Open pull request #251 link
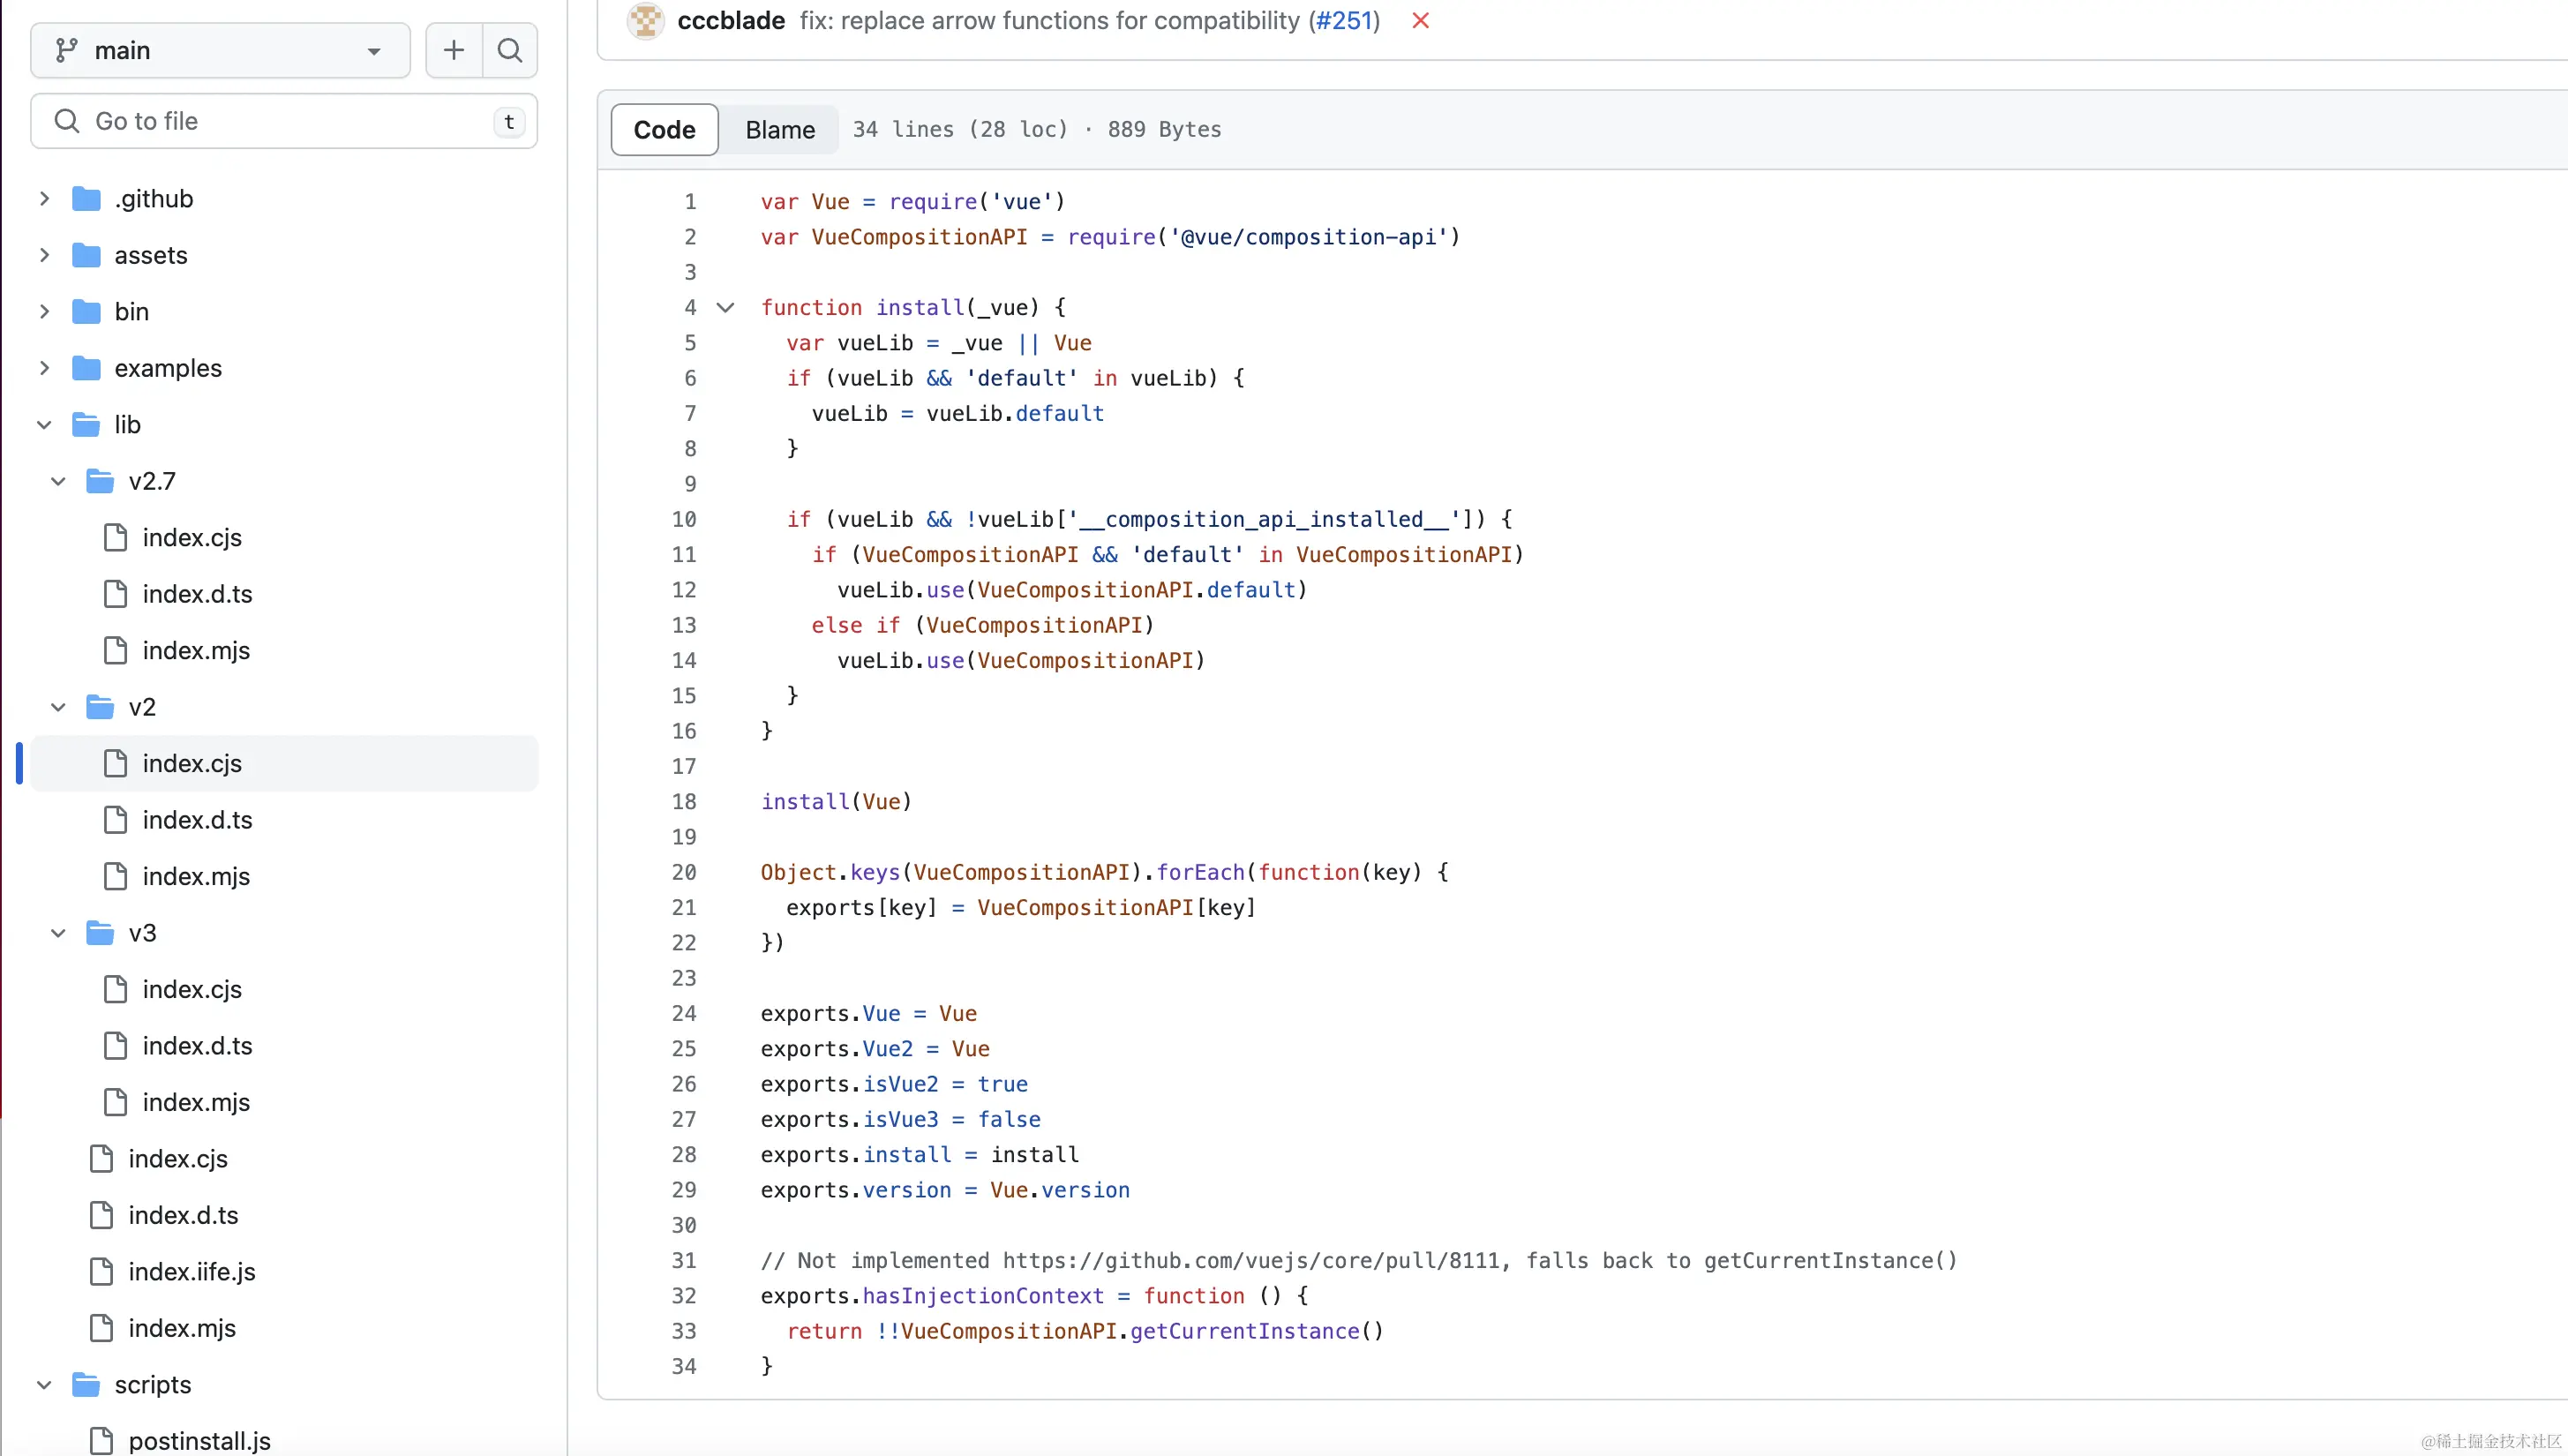The image size is (2568, 1456). [x=1344, y=21]
